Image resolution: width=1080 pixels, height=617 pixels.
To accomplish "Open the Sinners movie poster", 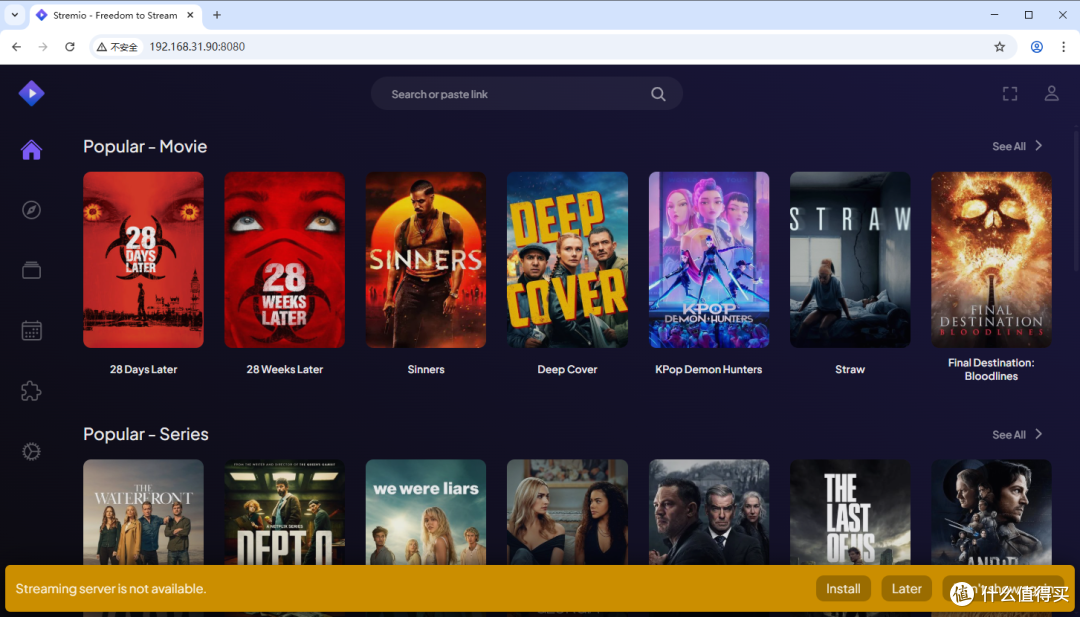I will pyautogui.click(x=426, y=260).
